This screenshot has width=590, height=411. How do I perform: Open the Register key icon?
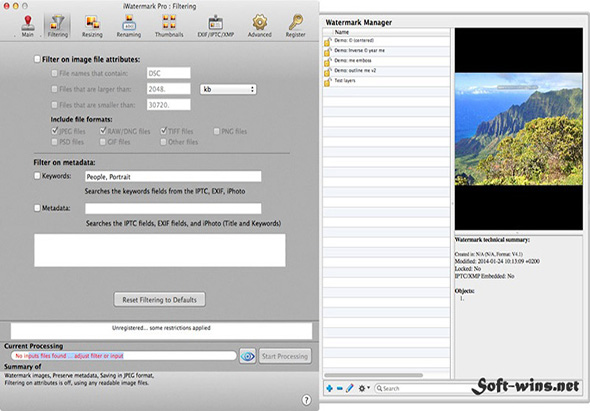[295, 26]
